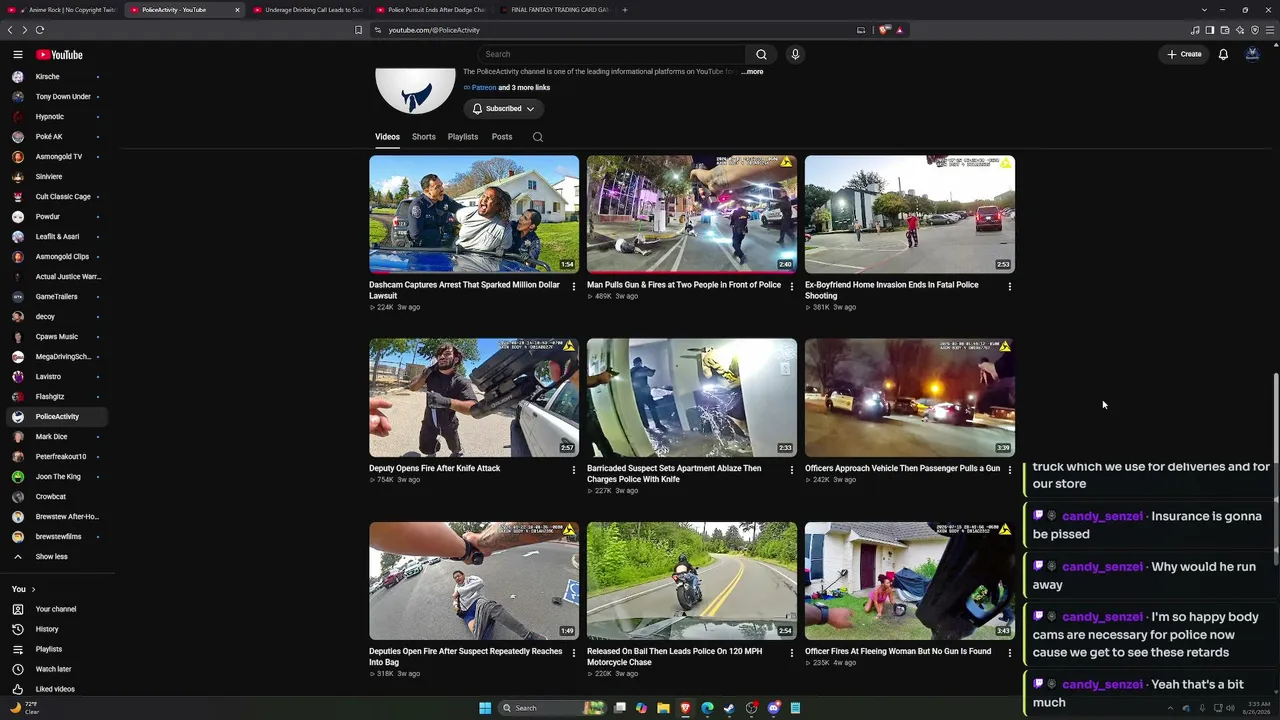Open Brave VPN shield icon

[x=1255, y=30]
